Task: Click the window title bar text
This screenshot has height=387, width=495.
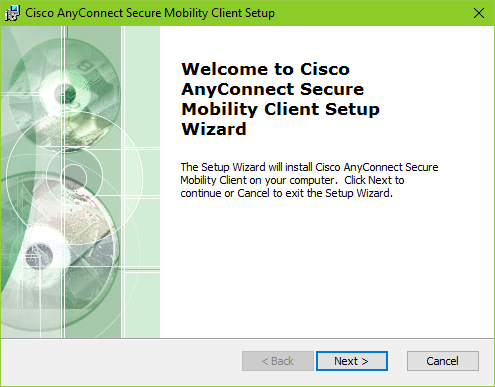Action: (x=150, y=13)
